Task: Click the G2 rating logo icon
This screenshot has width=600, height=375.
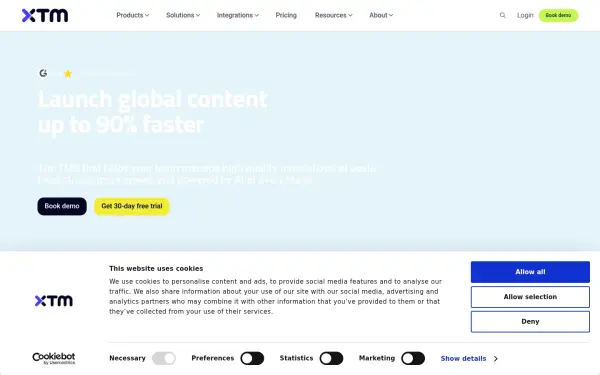Action: point(43,73)
